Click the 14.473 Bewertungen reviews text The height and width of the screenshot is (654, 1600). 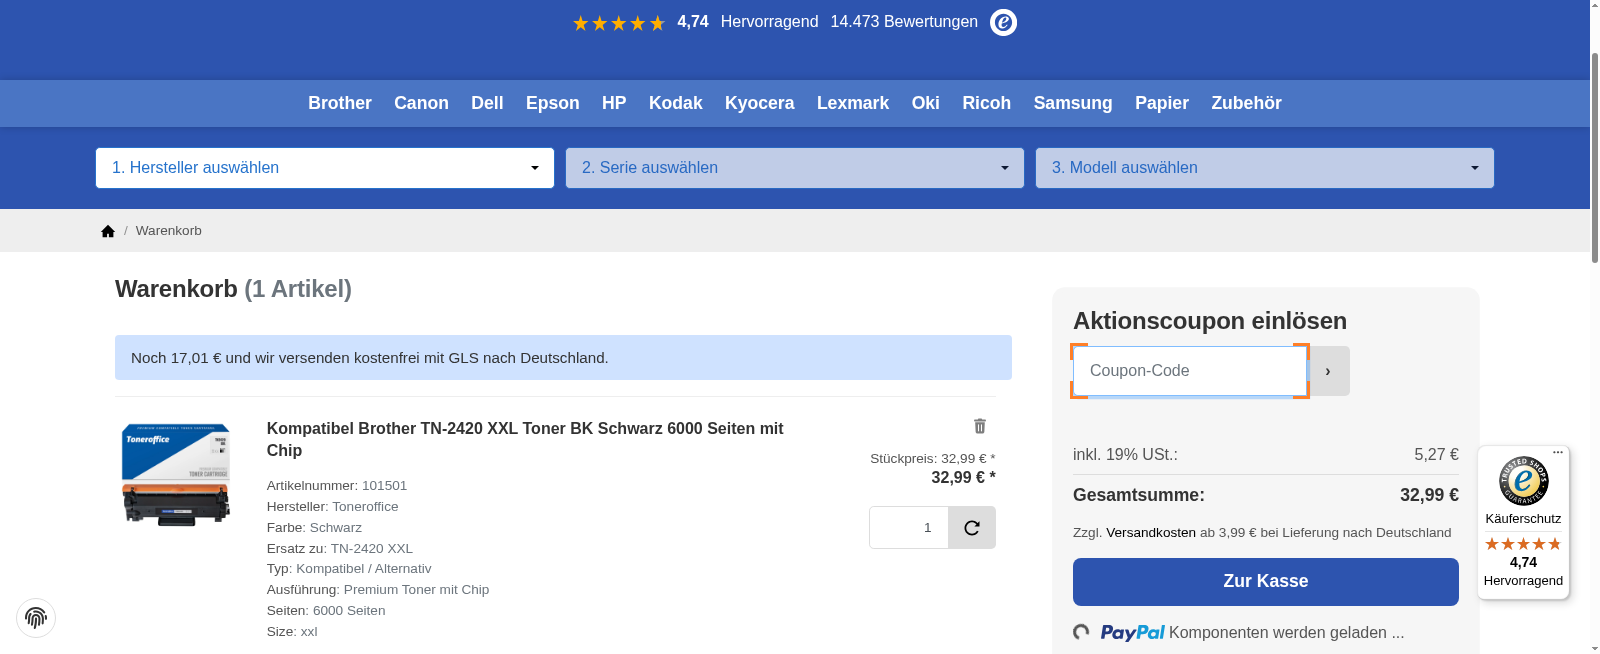pos(904,22)
